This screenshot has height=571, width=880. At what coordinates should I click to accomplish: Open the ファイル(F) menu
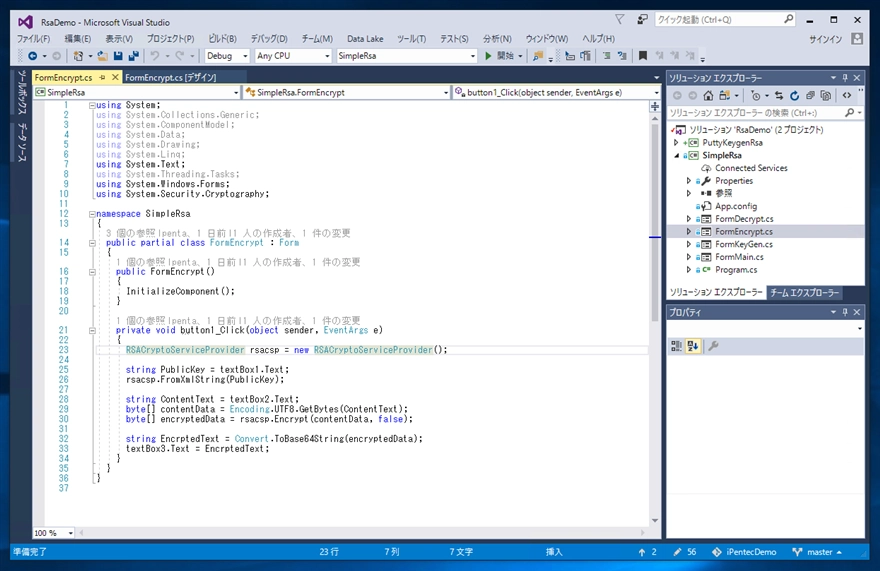pos(33,39)
